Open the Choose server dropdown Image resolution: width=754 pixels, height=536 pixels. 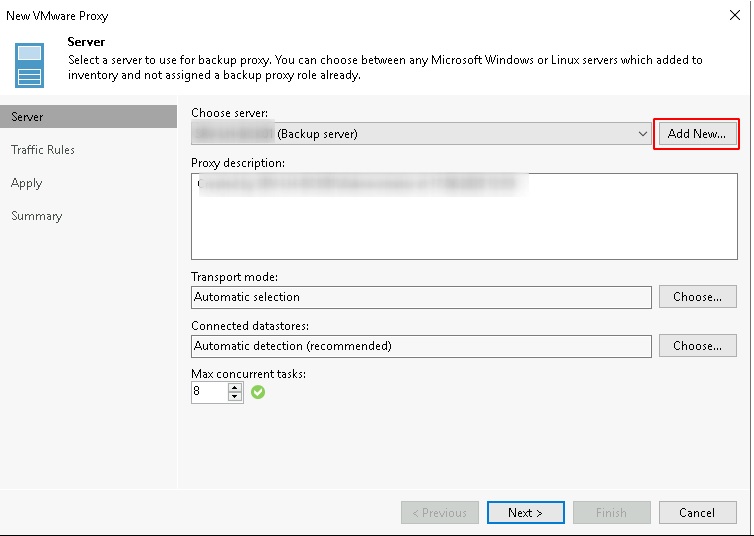tap(421, 134)
